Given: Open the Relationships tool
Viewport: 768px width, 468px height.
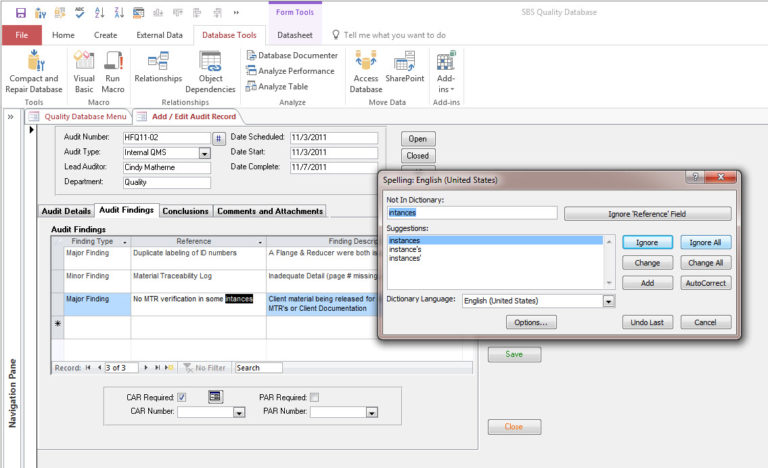Looking at the screenshot, I should tap(158, 62).
